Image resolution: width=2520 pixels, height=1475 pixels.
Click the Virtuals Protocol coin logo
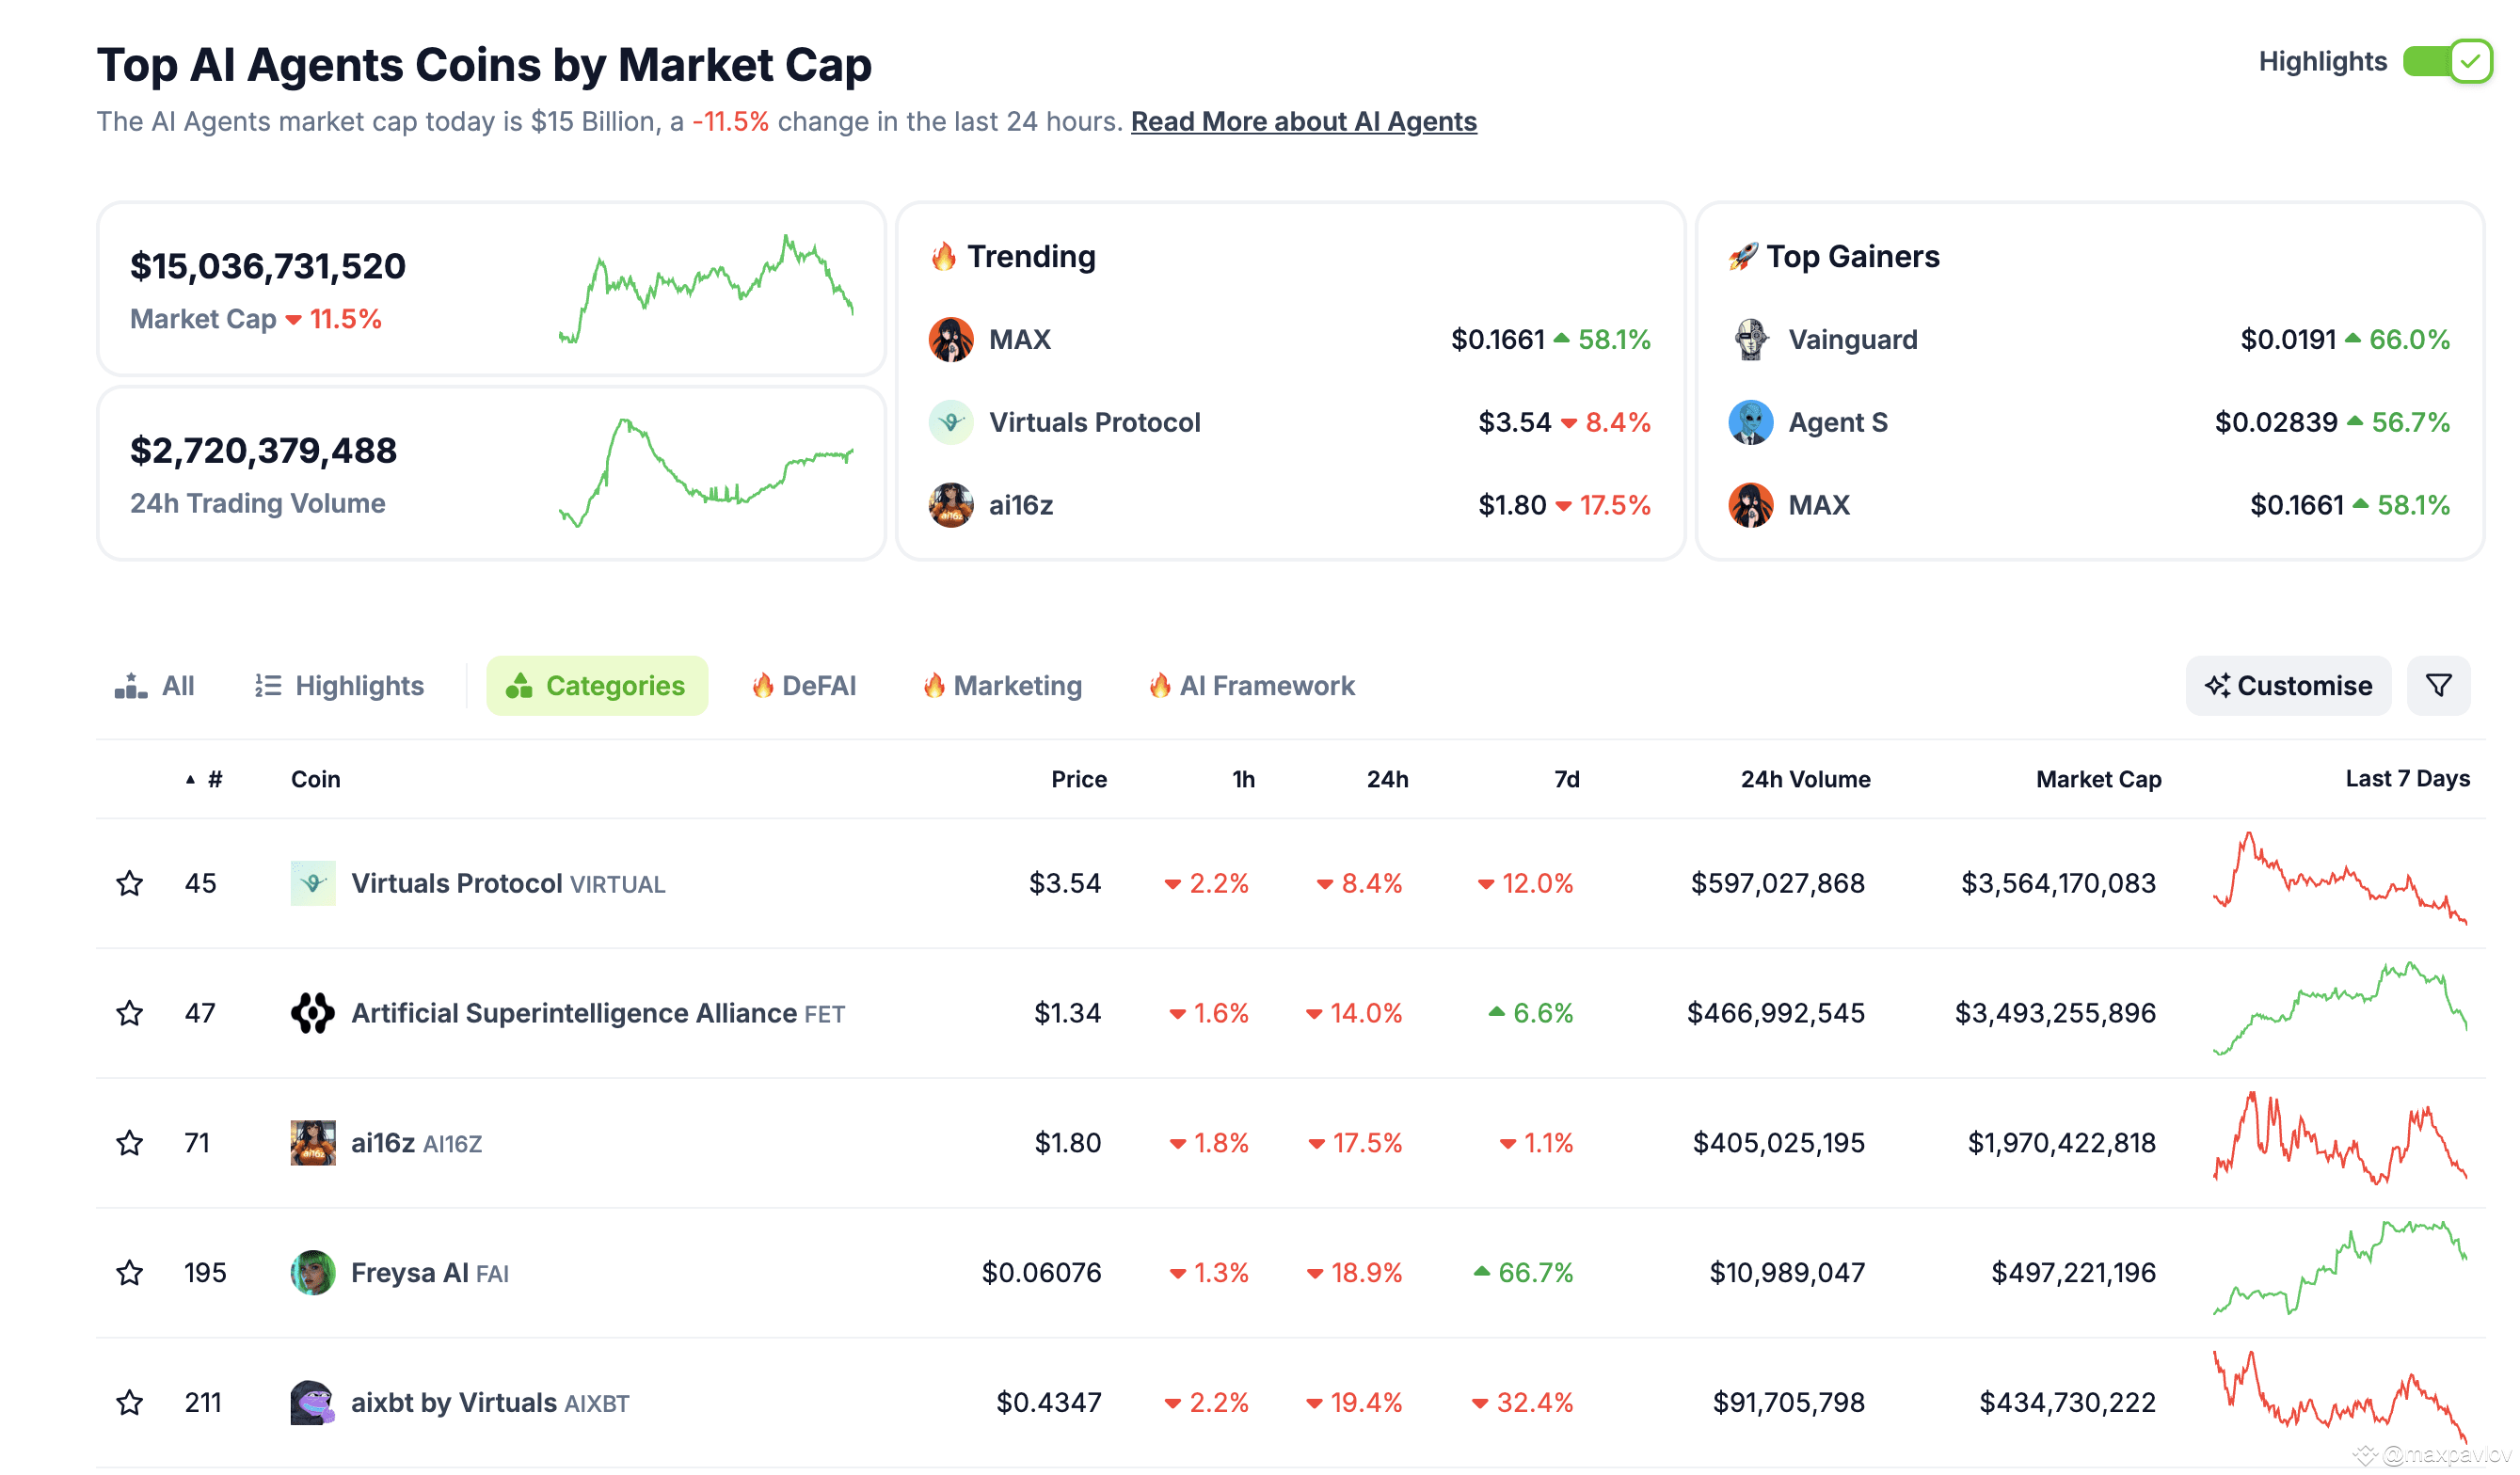[x=313, y=883]
